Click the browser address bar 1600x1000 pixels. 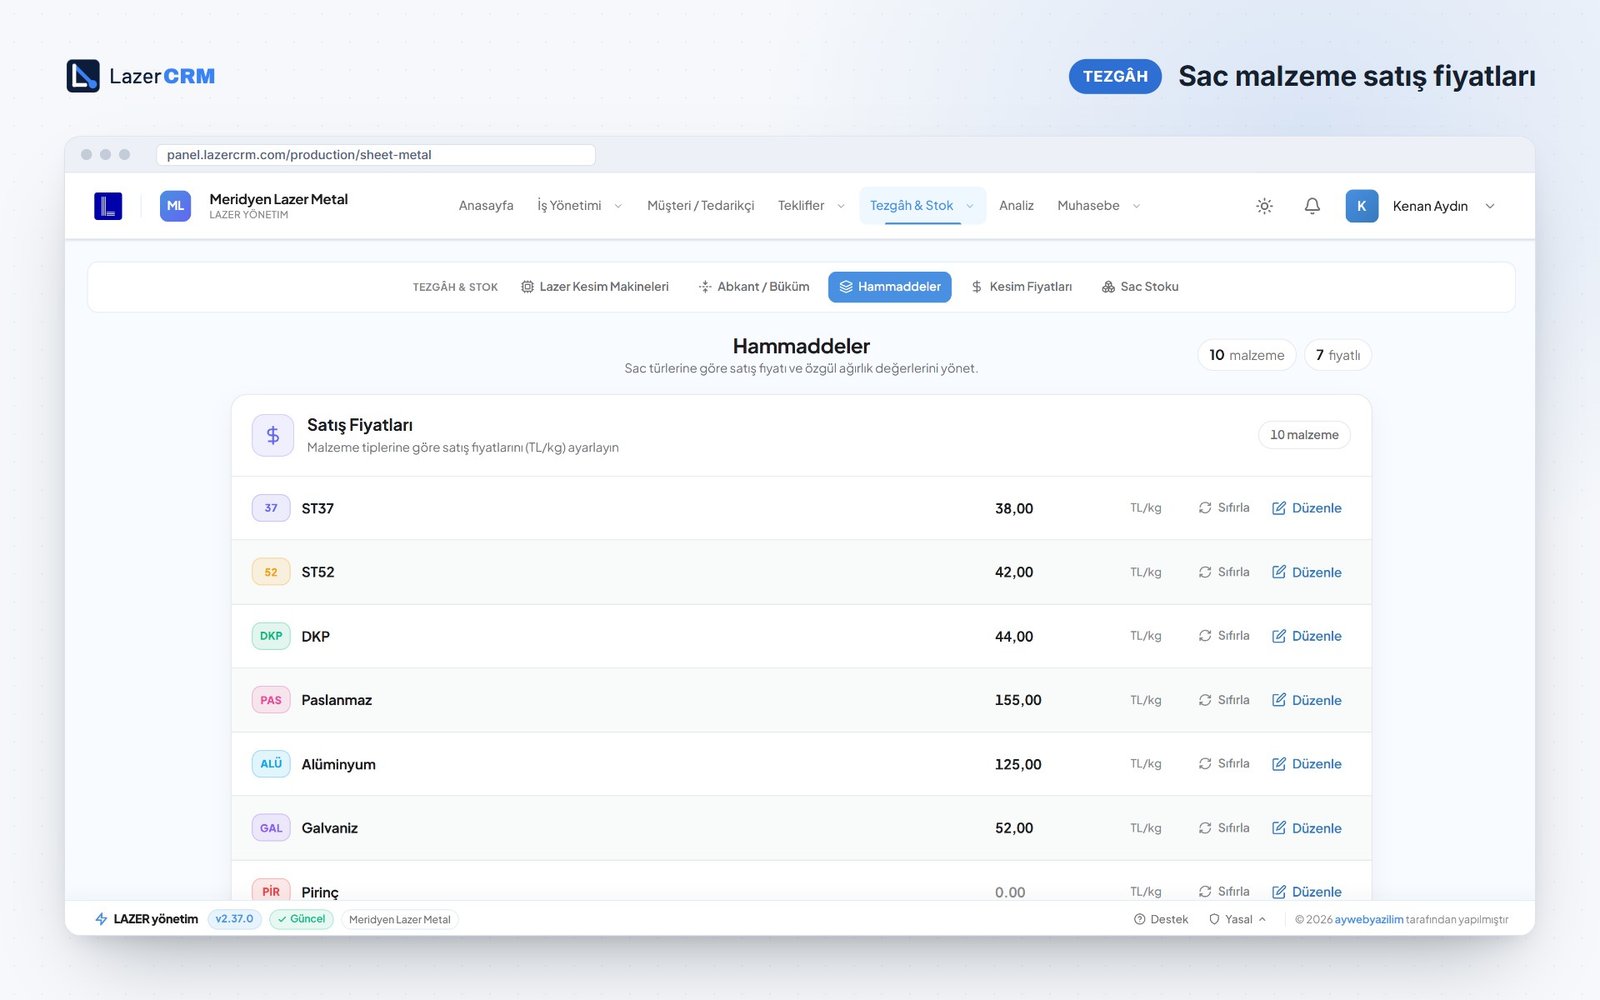(376, 155)
